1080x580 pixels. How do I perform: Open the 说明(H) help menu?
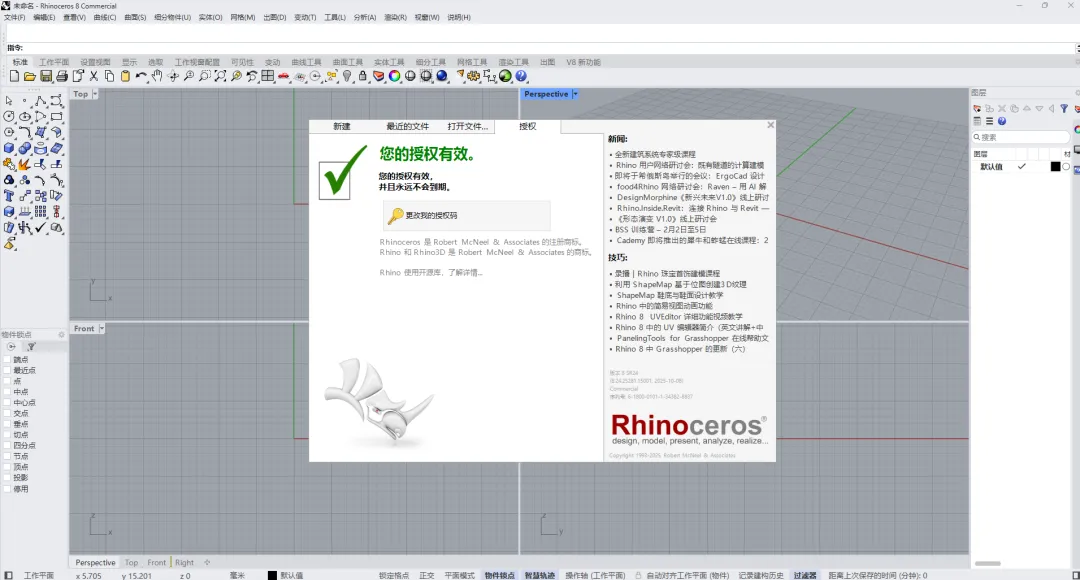[x=459, y=17]
